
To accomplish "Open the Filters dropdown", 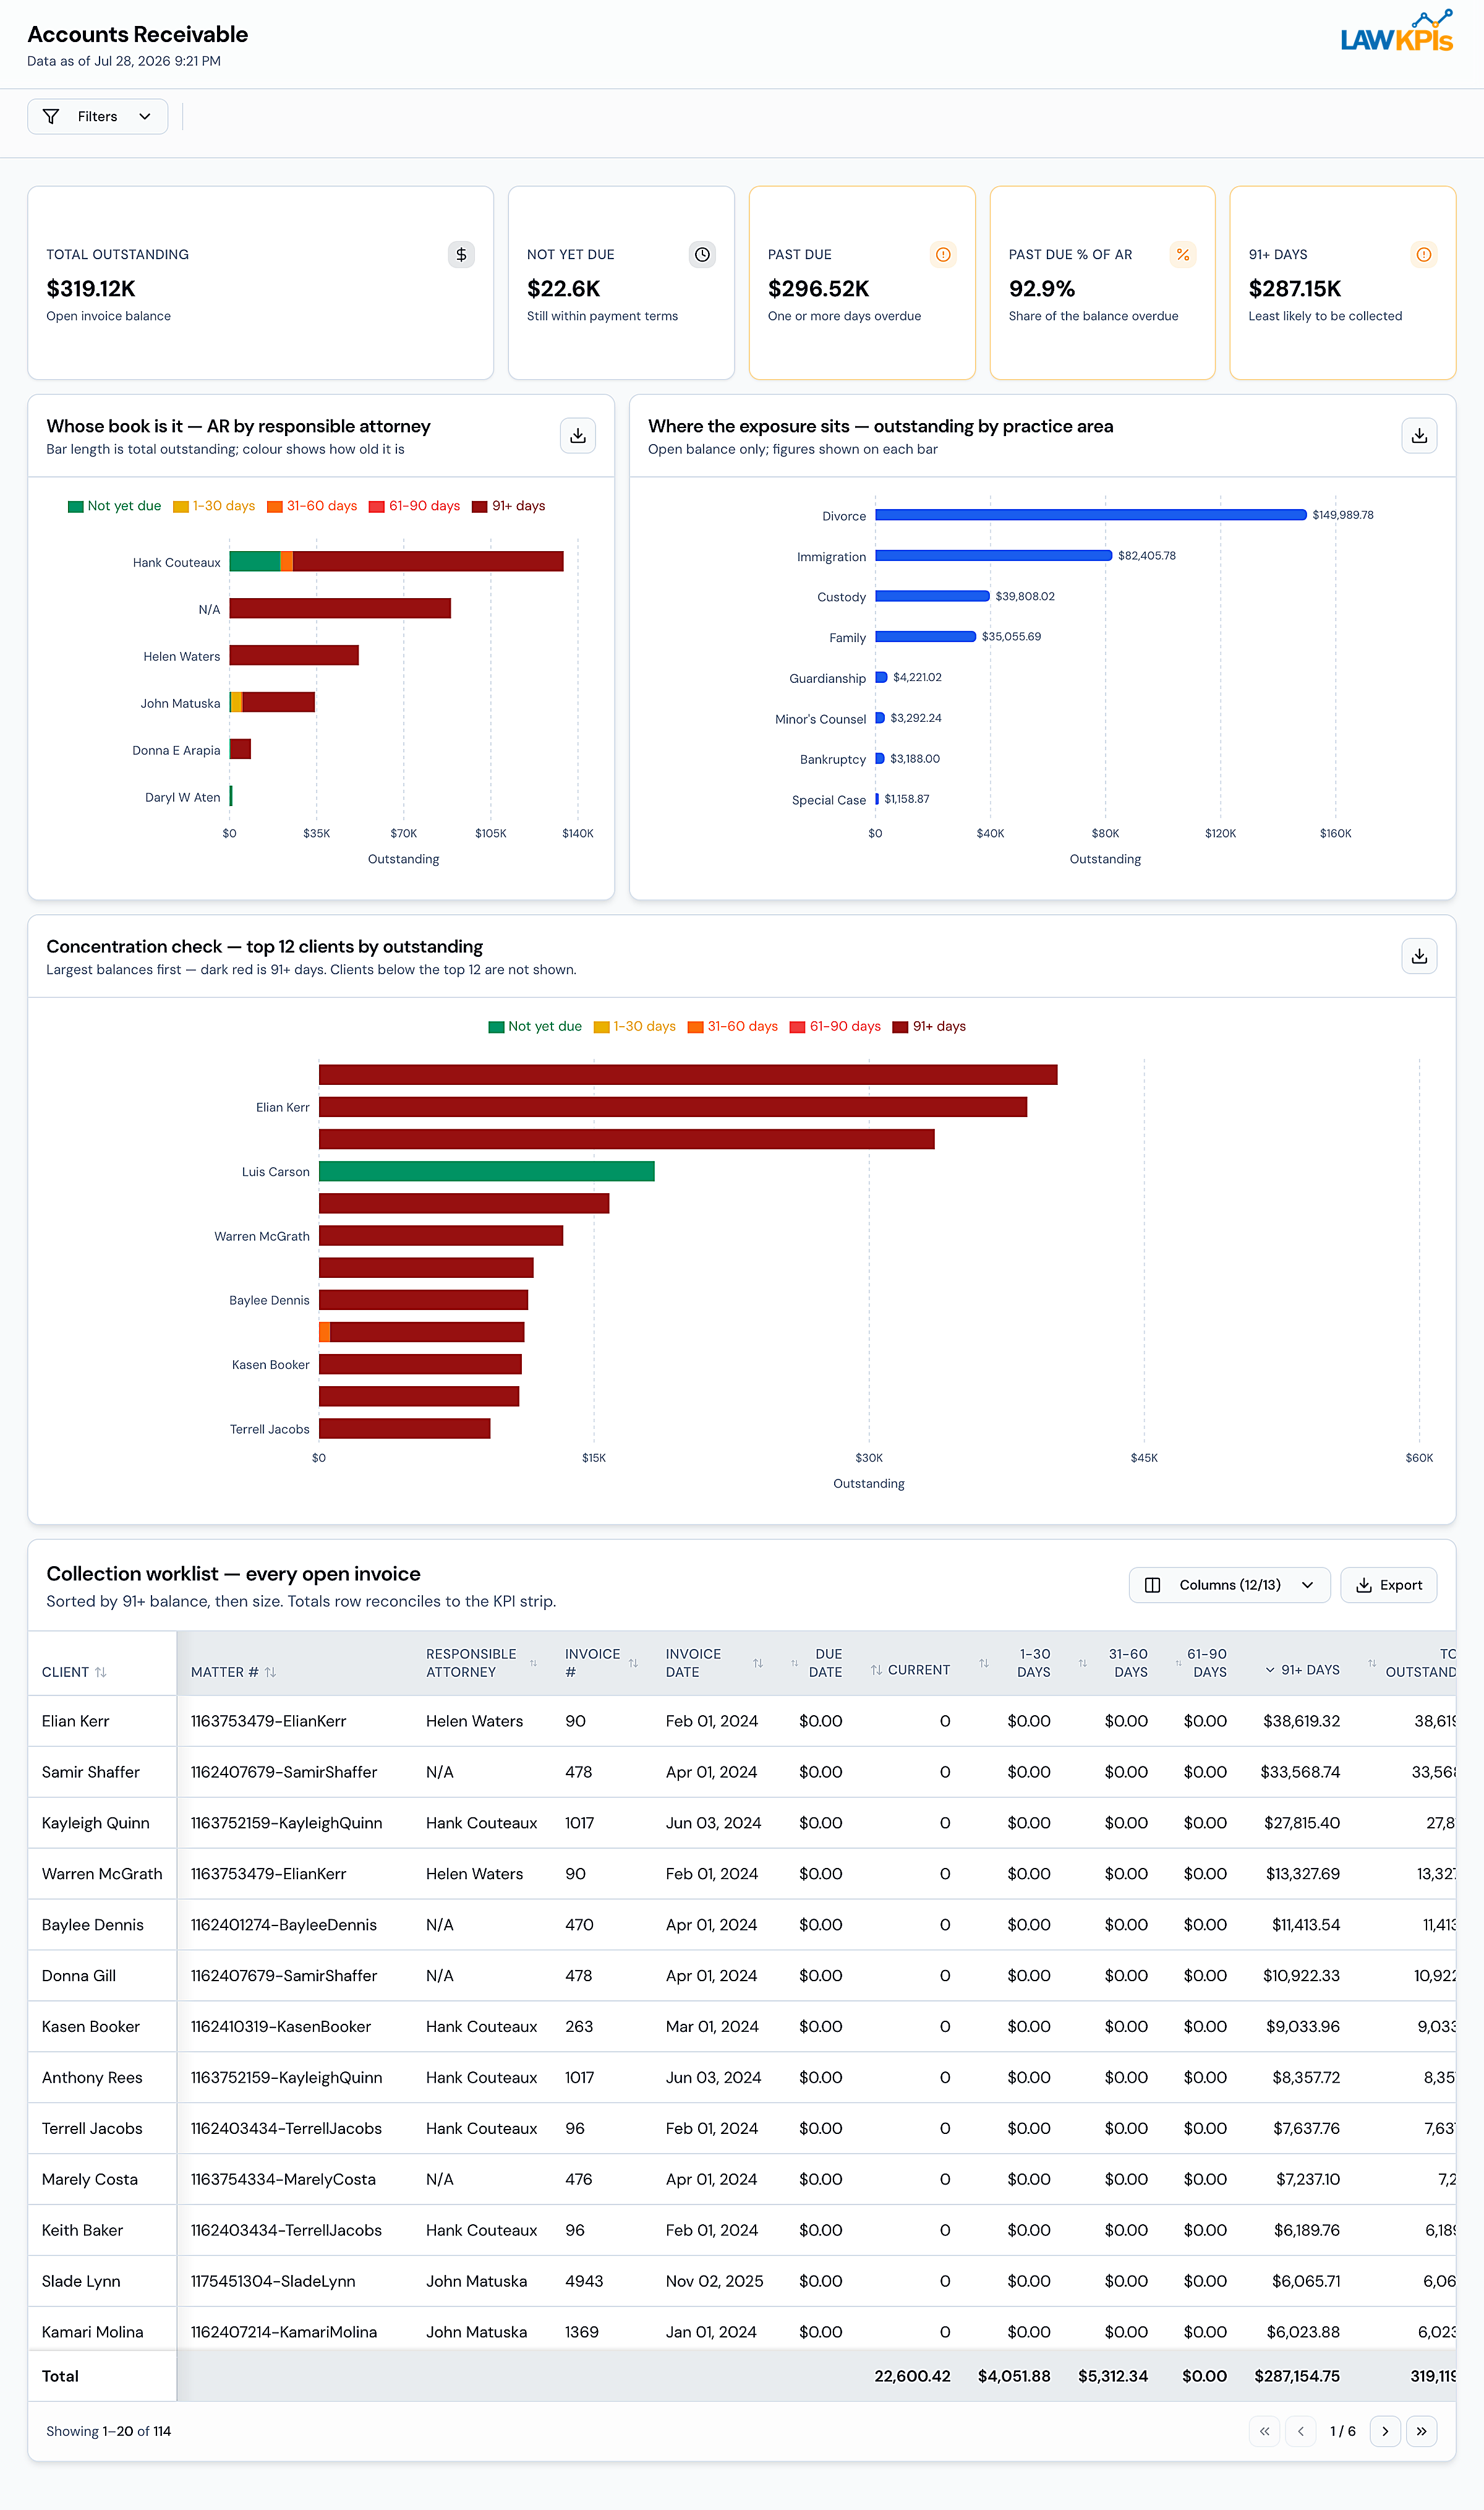I will (97, 116).
